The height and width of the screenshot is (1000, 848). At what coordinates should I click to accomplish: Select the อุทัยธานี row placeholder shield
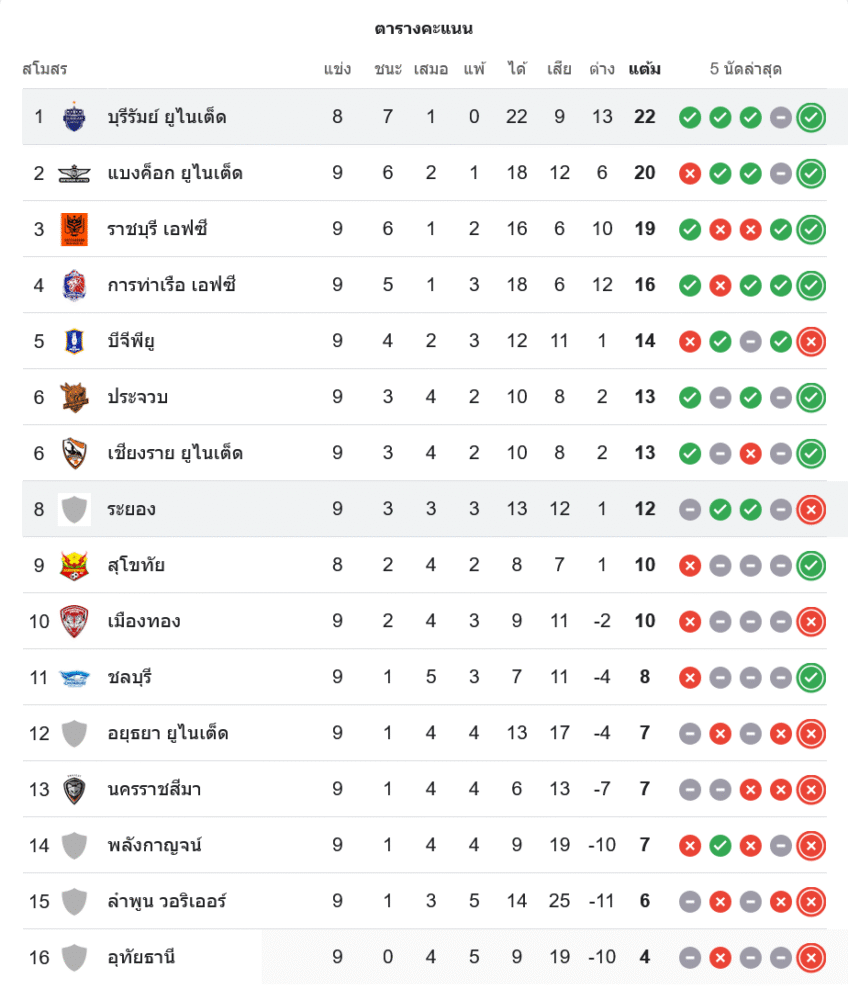point(74,957)
